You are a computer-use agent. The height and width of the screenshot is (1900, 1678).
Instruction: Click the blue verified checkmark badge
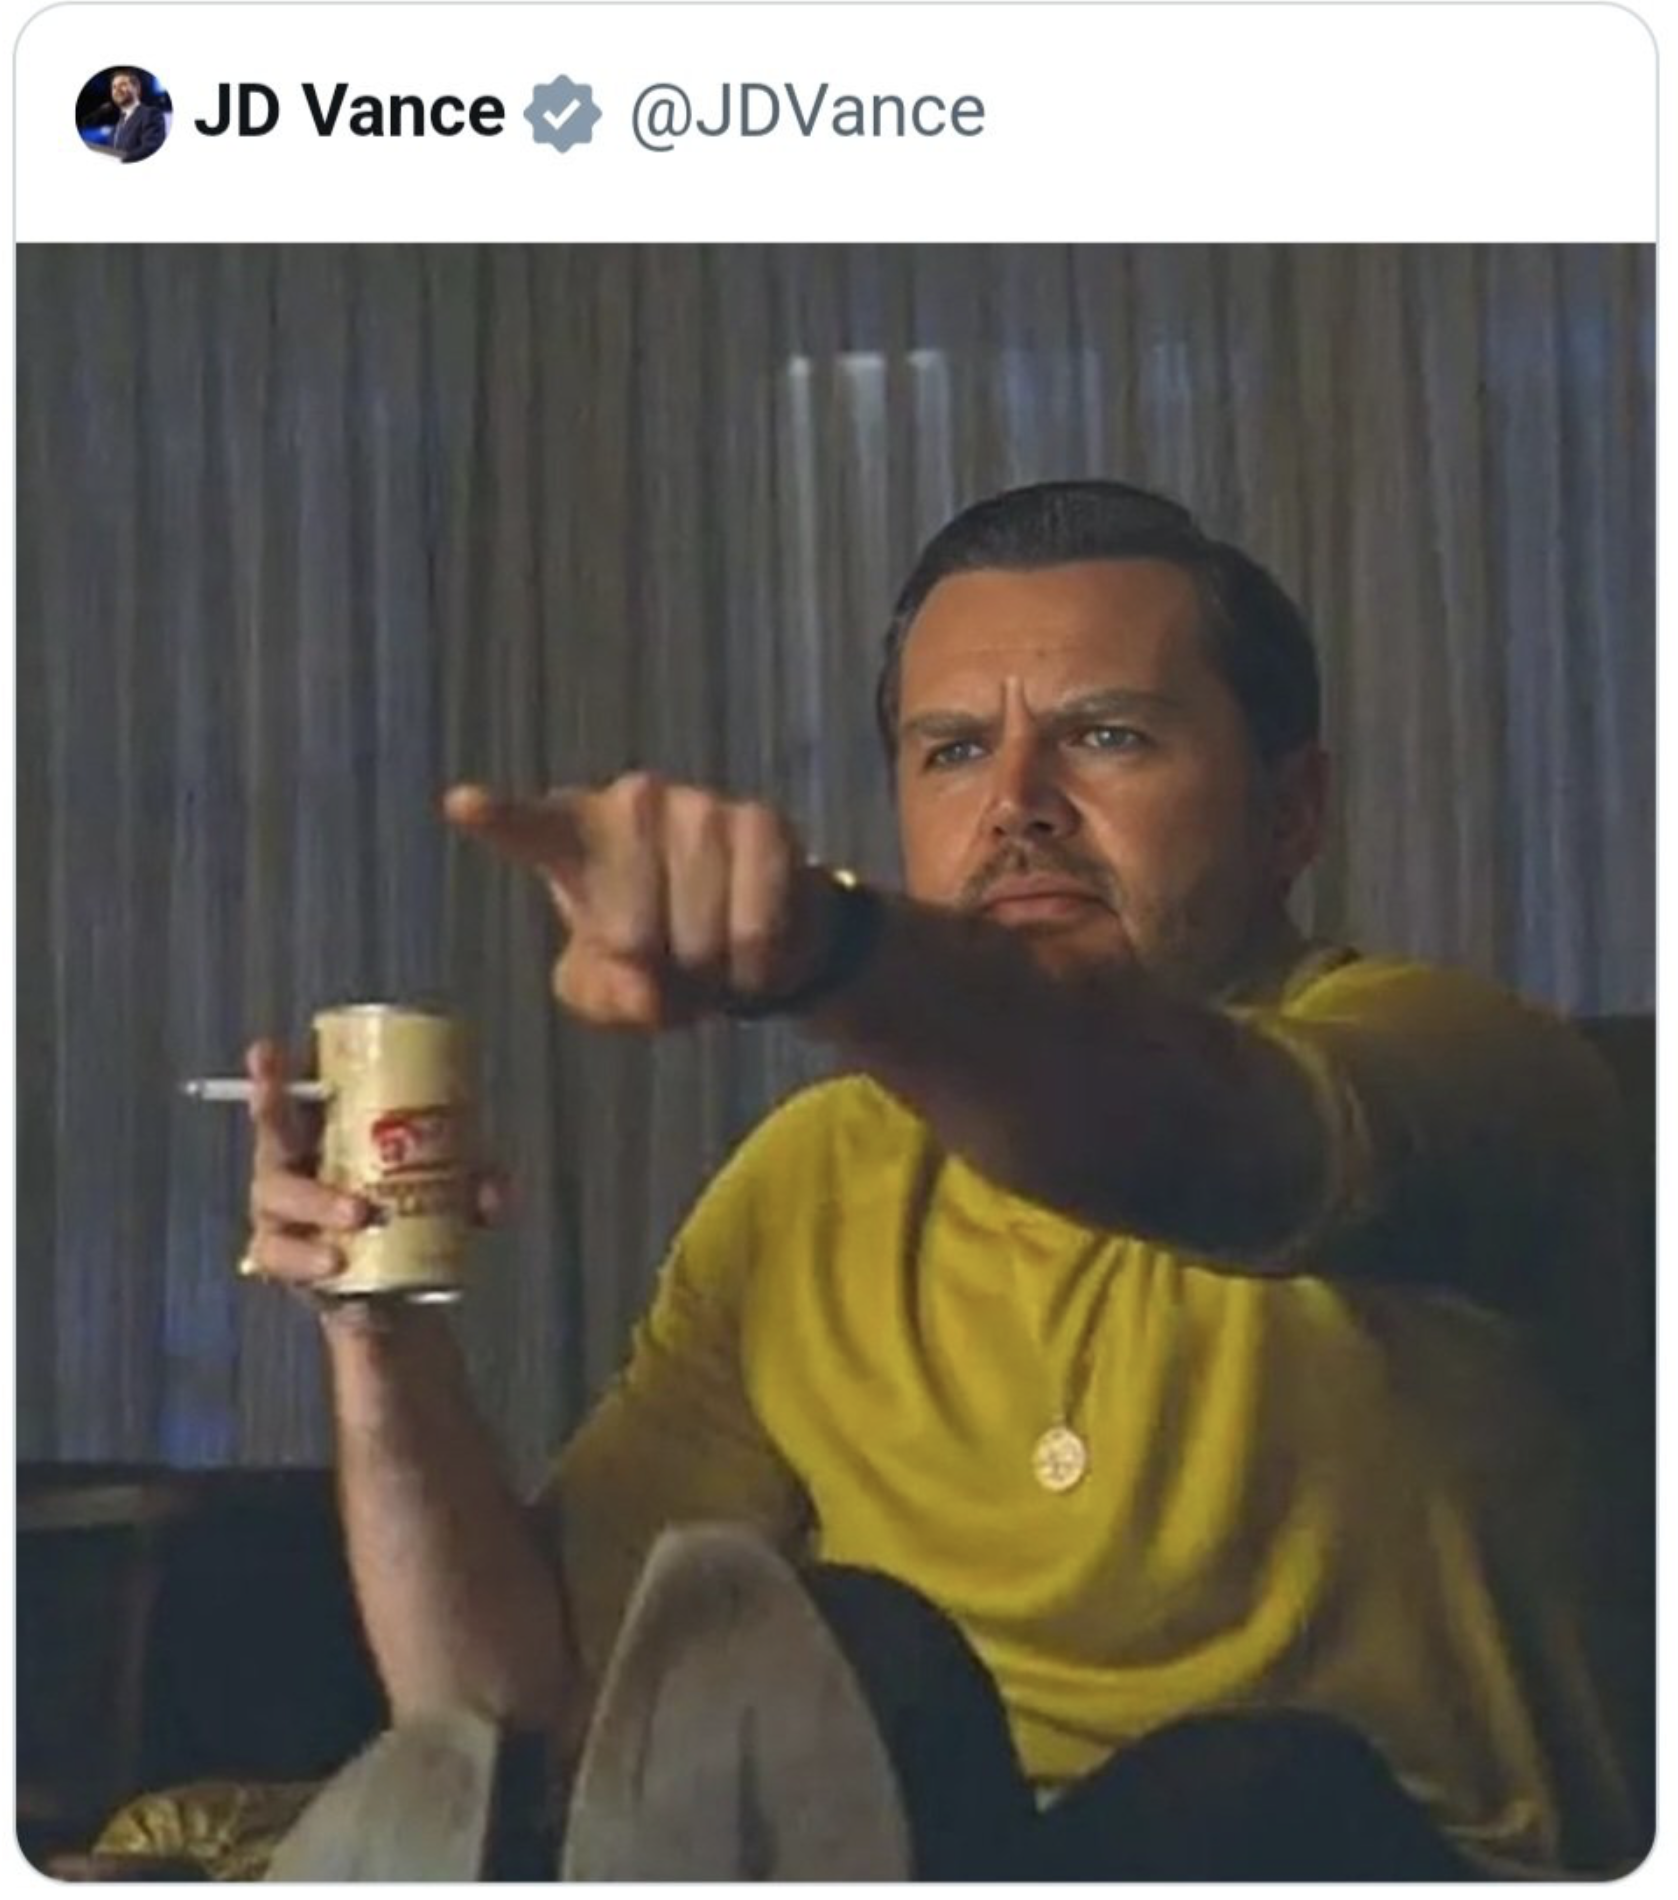[x=563, y=113]
